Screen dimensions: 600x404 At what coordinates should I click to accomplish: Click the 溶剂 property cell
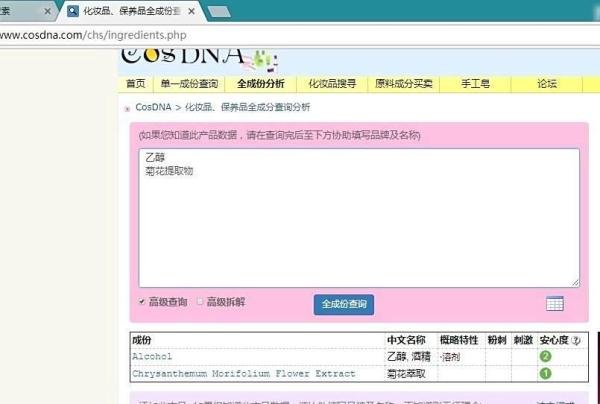click(450, 357)
